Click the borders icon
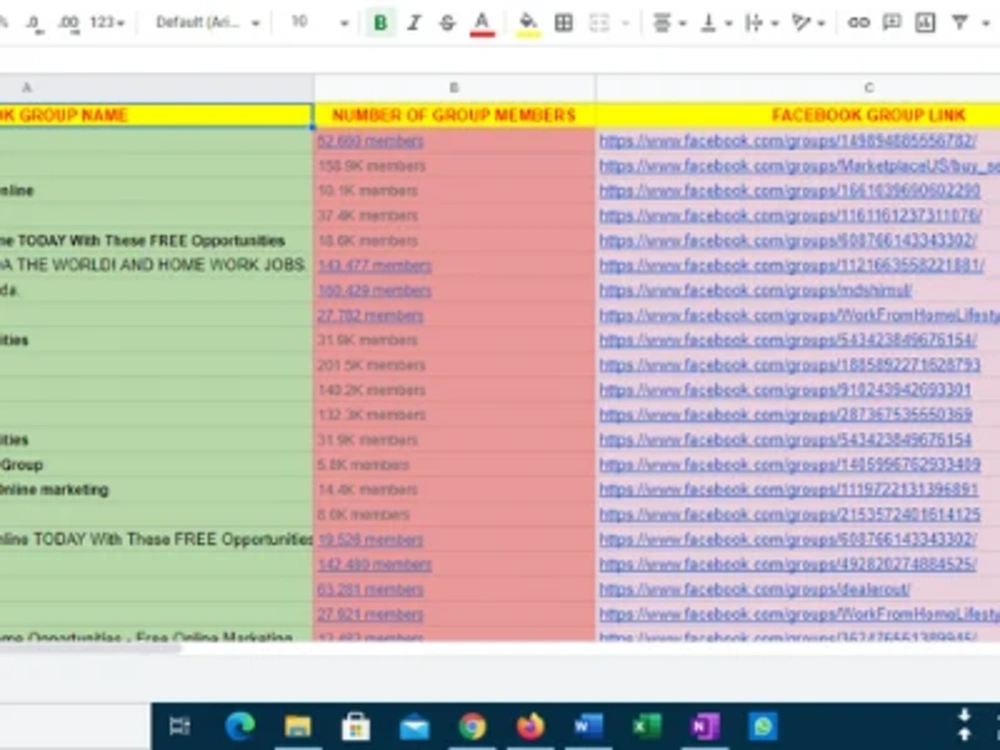The width and height of the screenshot is (1000, 750). click(x=563, y=24)
